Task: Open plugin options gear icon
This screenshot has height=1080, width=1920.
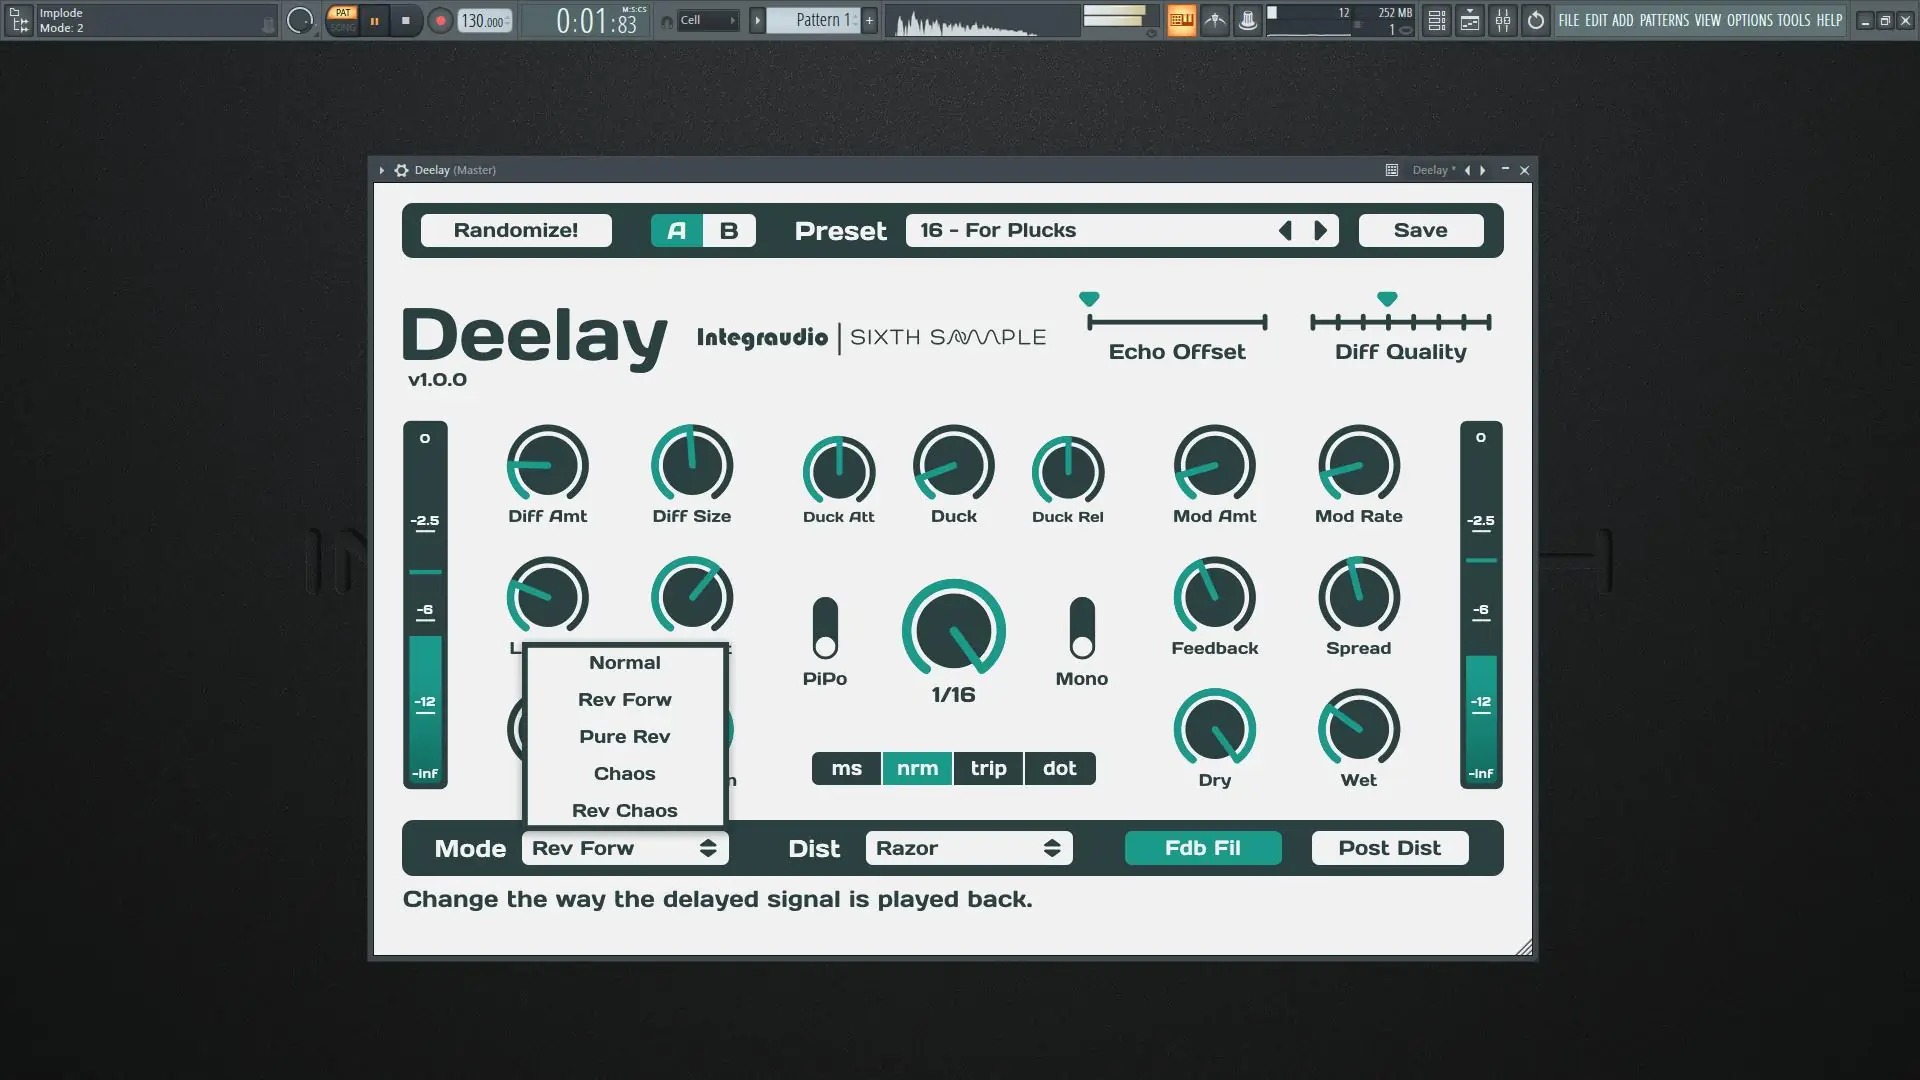Action: tap(401, 170)
